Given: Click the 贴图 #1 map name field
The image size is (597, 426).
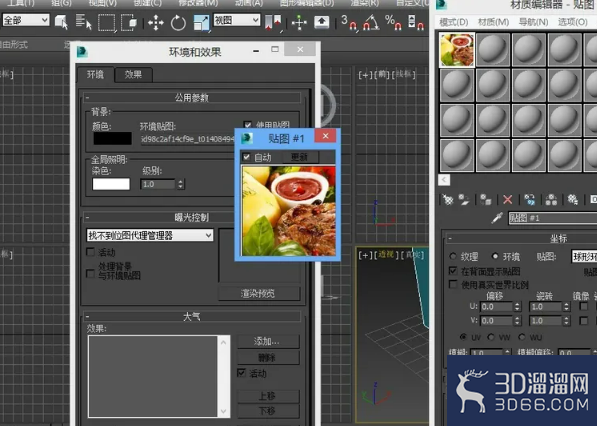Looking at the screenshot, I should coord(553,218).
